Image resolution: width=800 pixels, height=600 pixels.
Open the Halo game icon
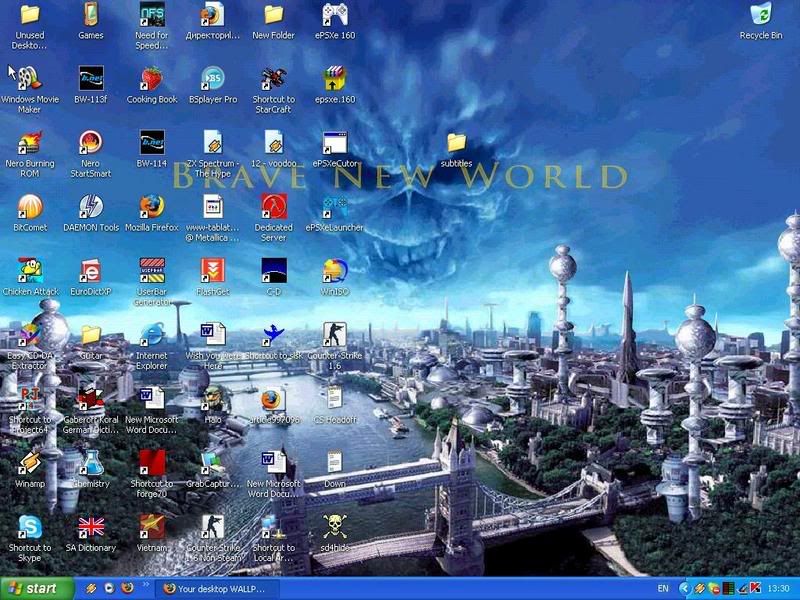point(213,399)
